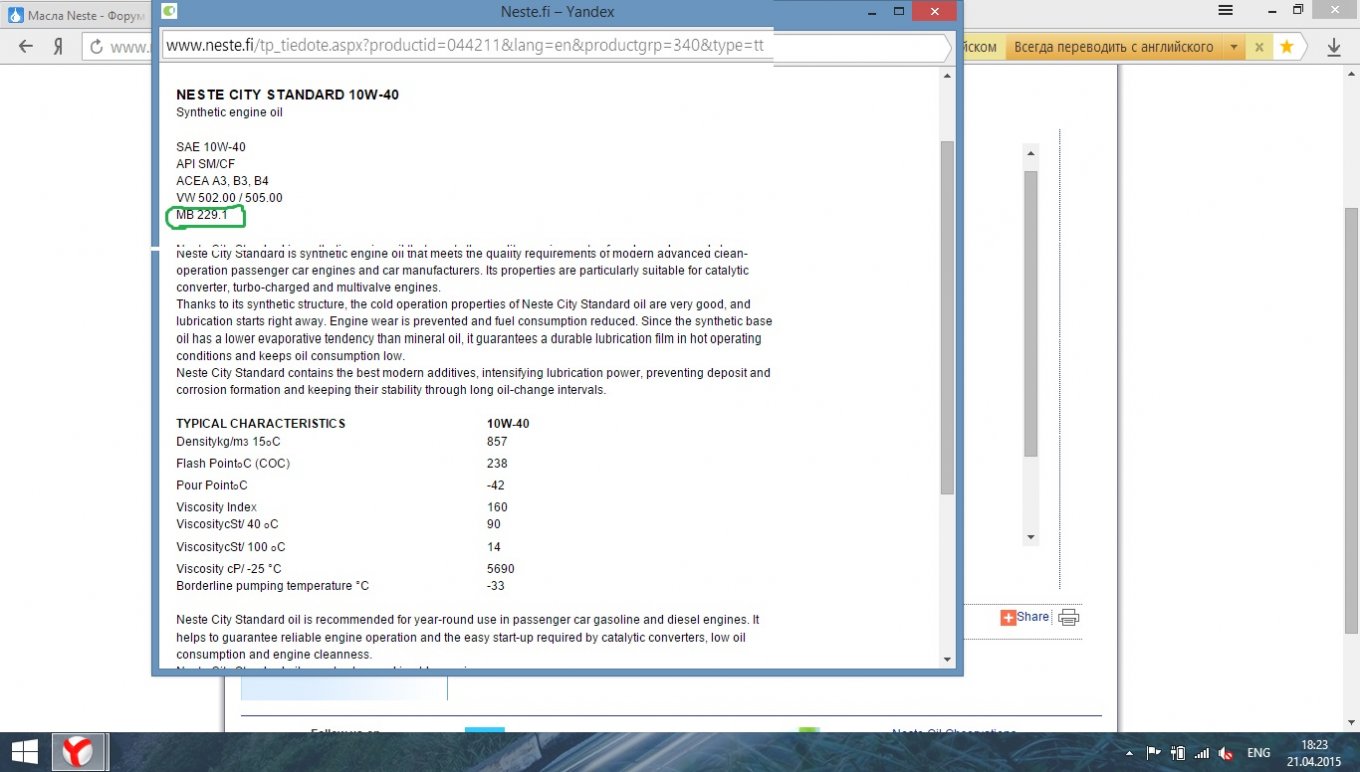Click 'Всегда переводить с английского' button
The width and height of the screenshot is (1360, 772).
(1114, 47)
